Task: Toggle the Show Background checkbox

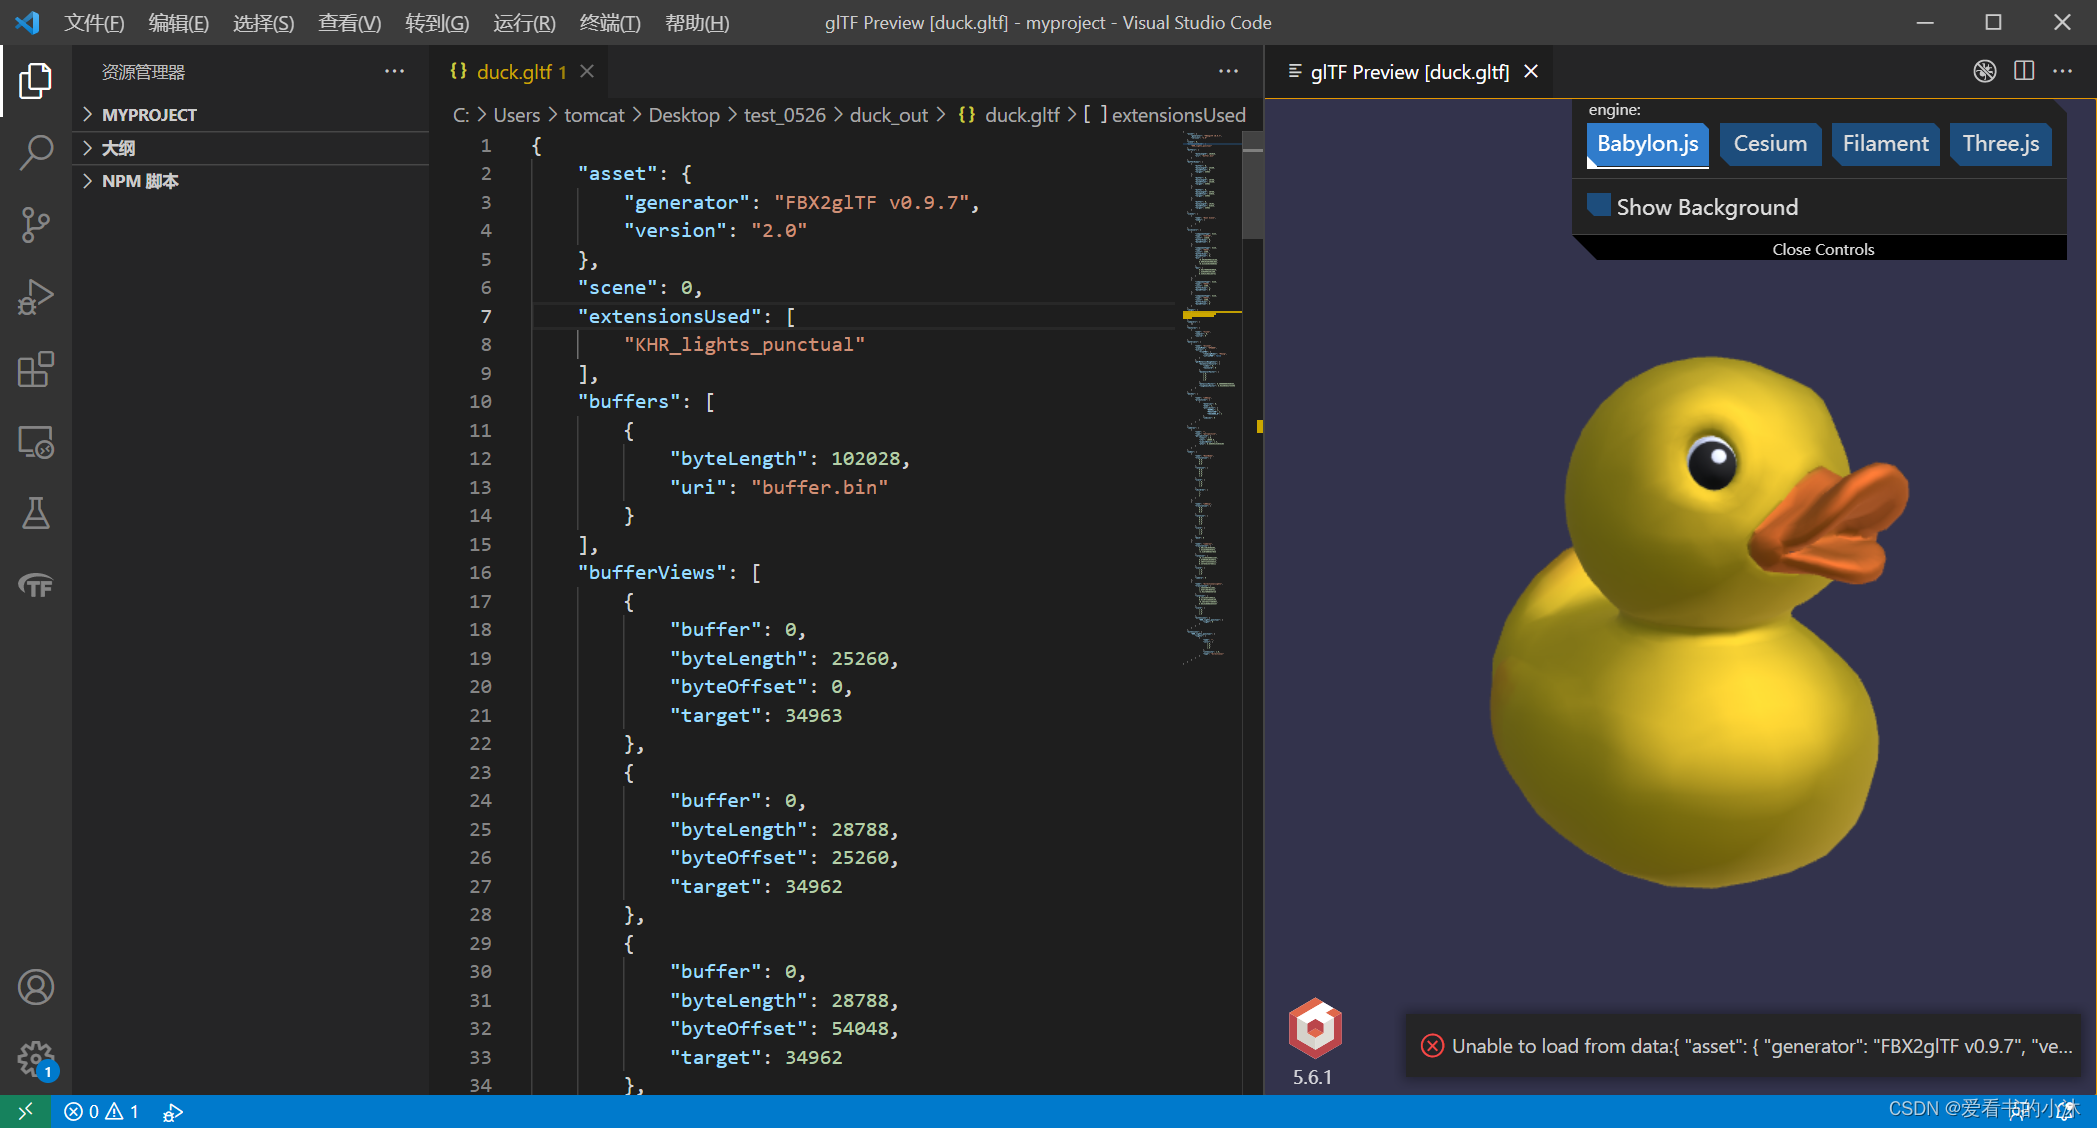Action: [1599, 206]
